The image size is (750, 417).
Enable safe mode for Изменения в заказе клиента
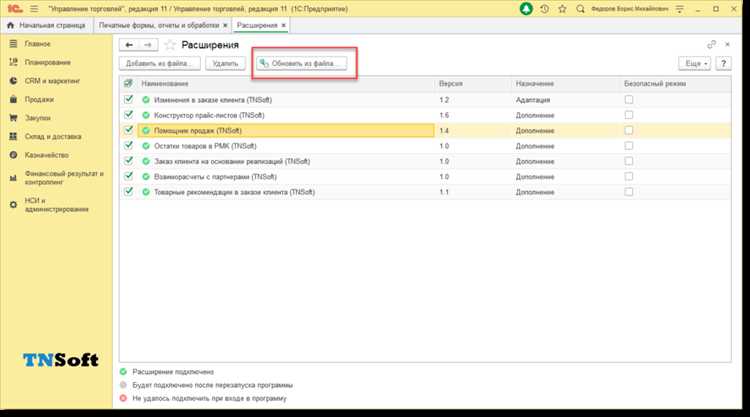pos(629,99)
